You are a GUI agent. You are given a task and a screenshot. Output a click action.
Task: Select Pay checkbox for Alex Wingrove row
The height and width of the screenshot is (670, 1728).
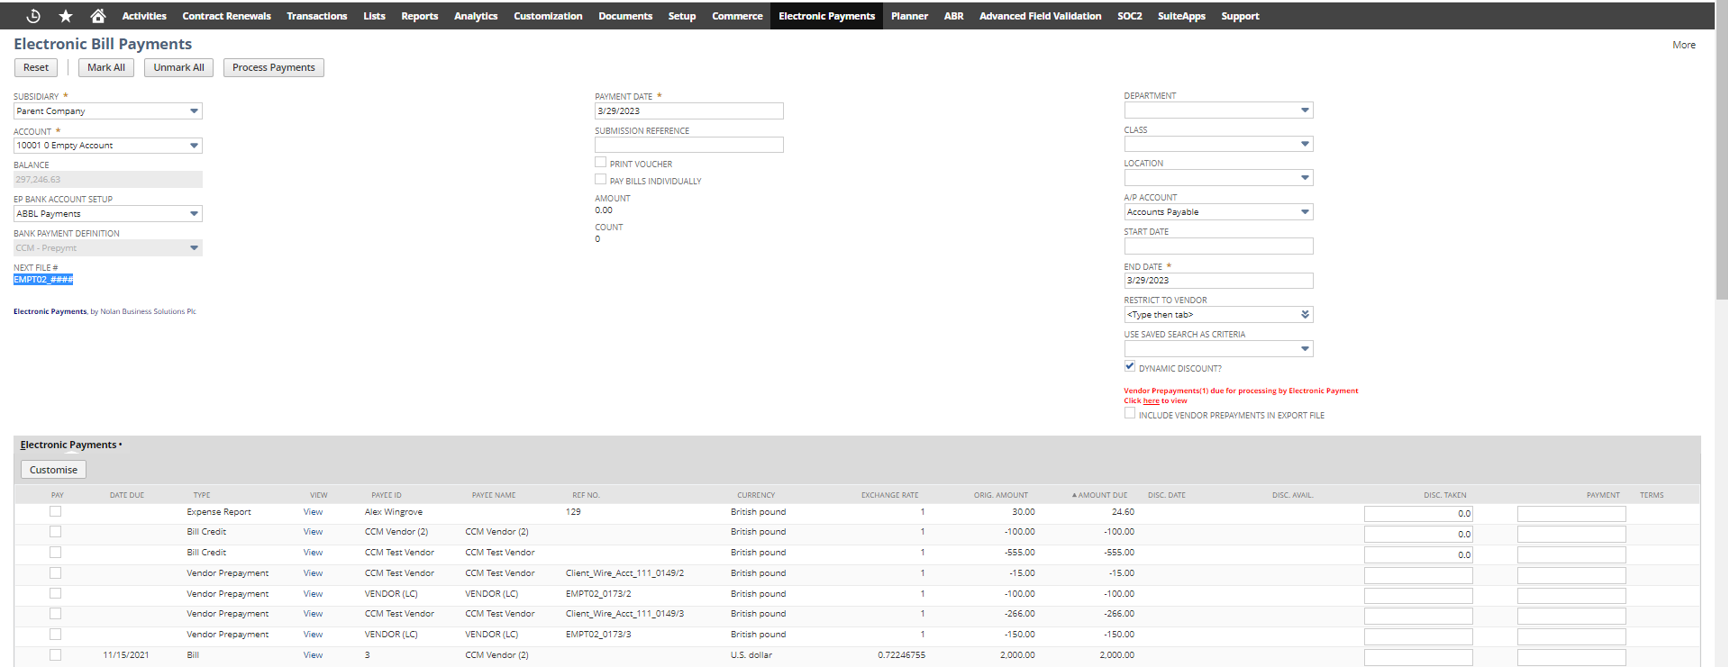pos(56,512)
